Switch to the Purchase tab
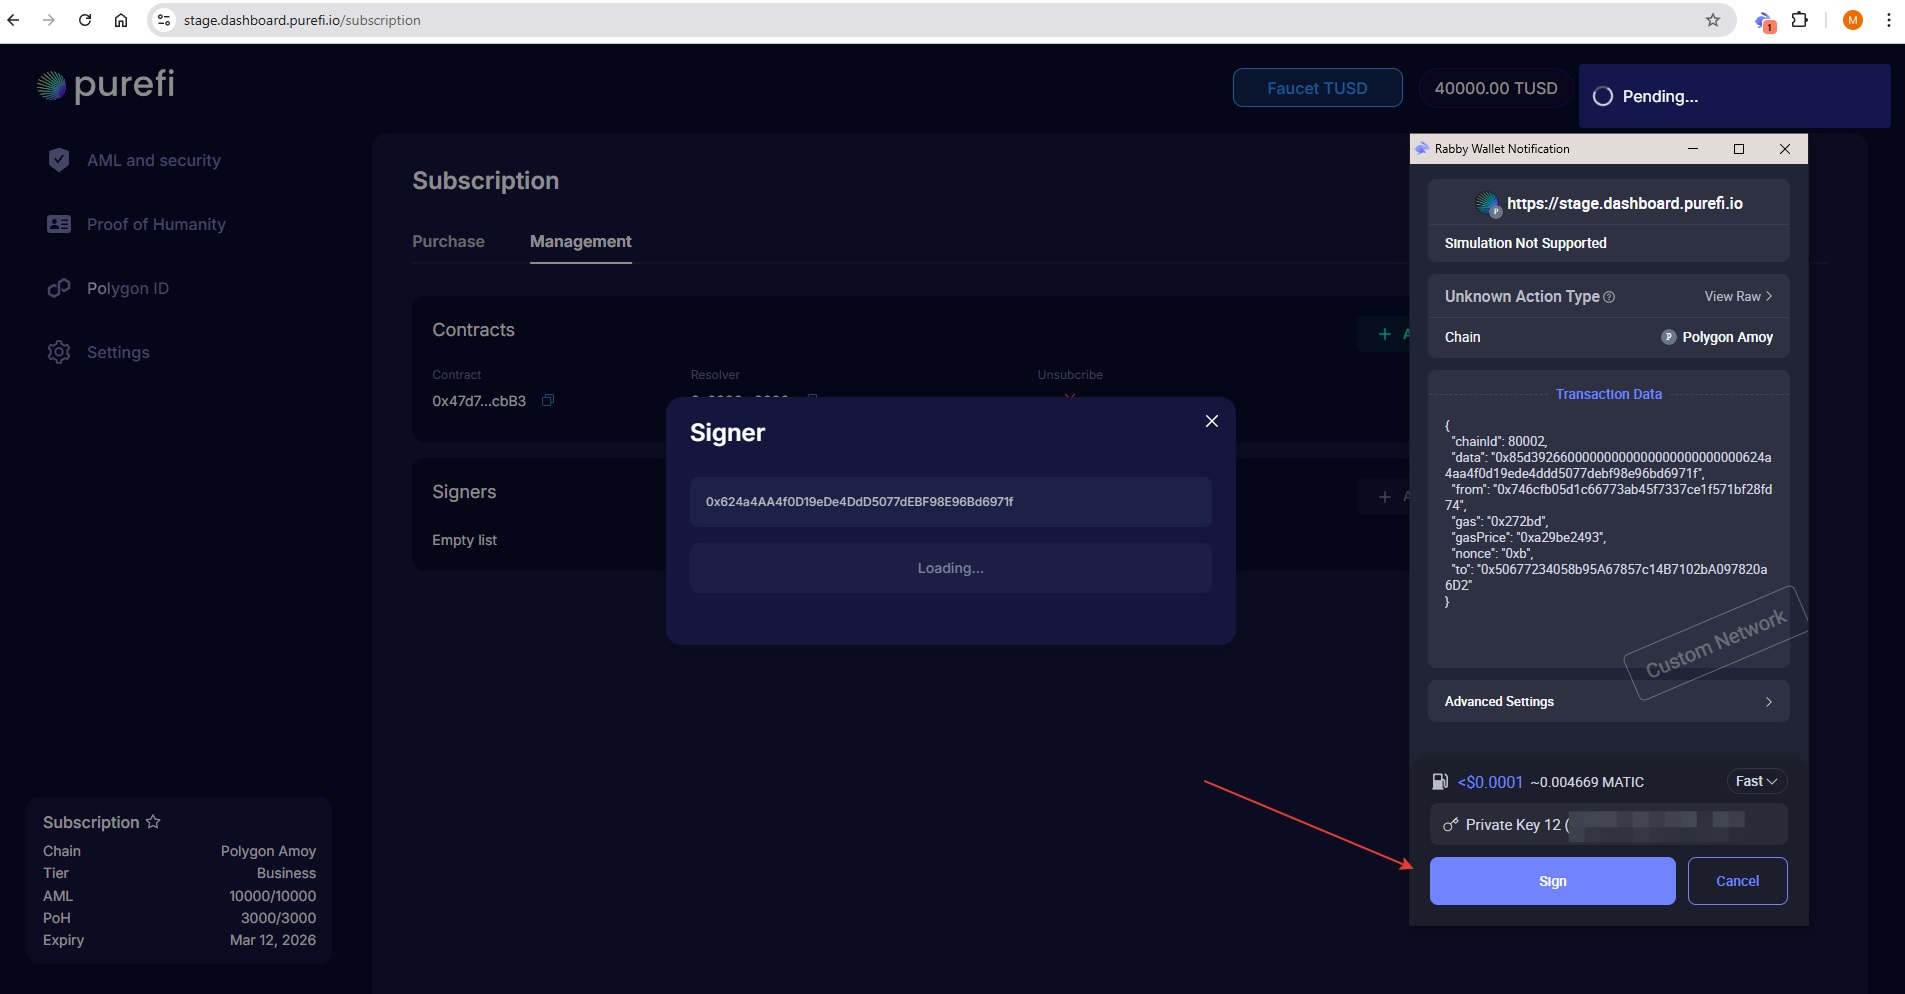The height and width of the screenshot is (994, 1905). [x=448, y=242]
